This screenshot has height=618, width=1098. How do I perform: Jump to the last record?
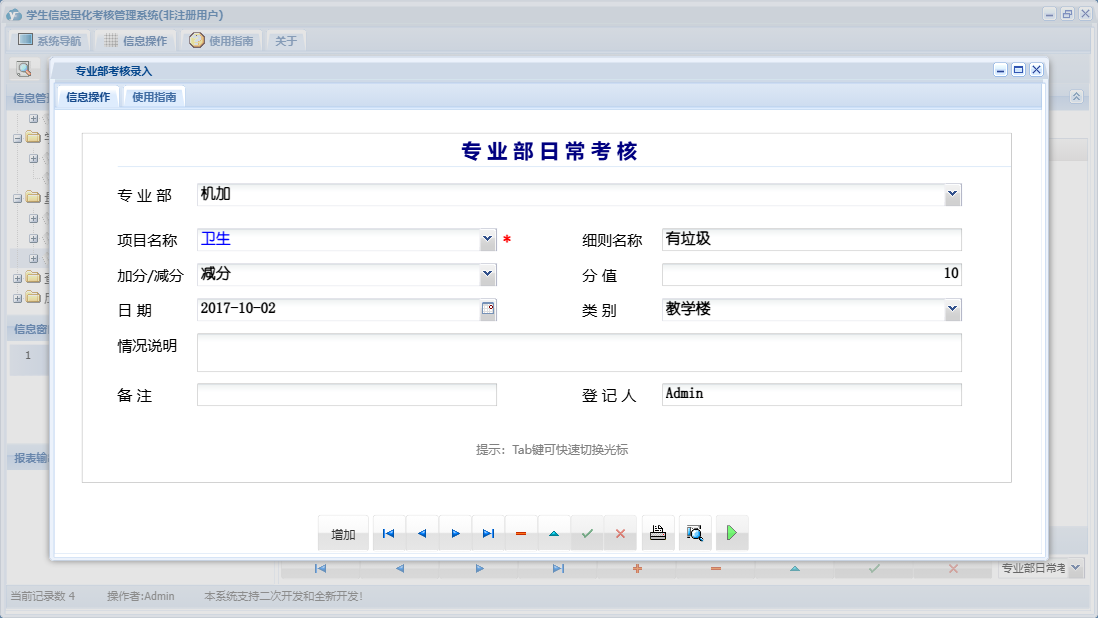click(x=488, y=533)
